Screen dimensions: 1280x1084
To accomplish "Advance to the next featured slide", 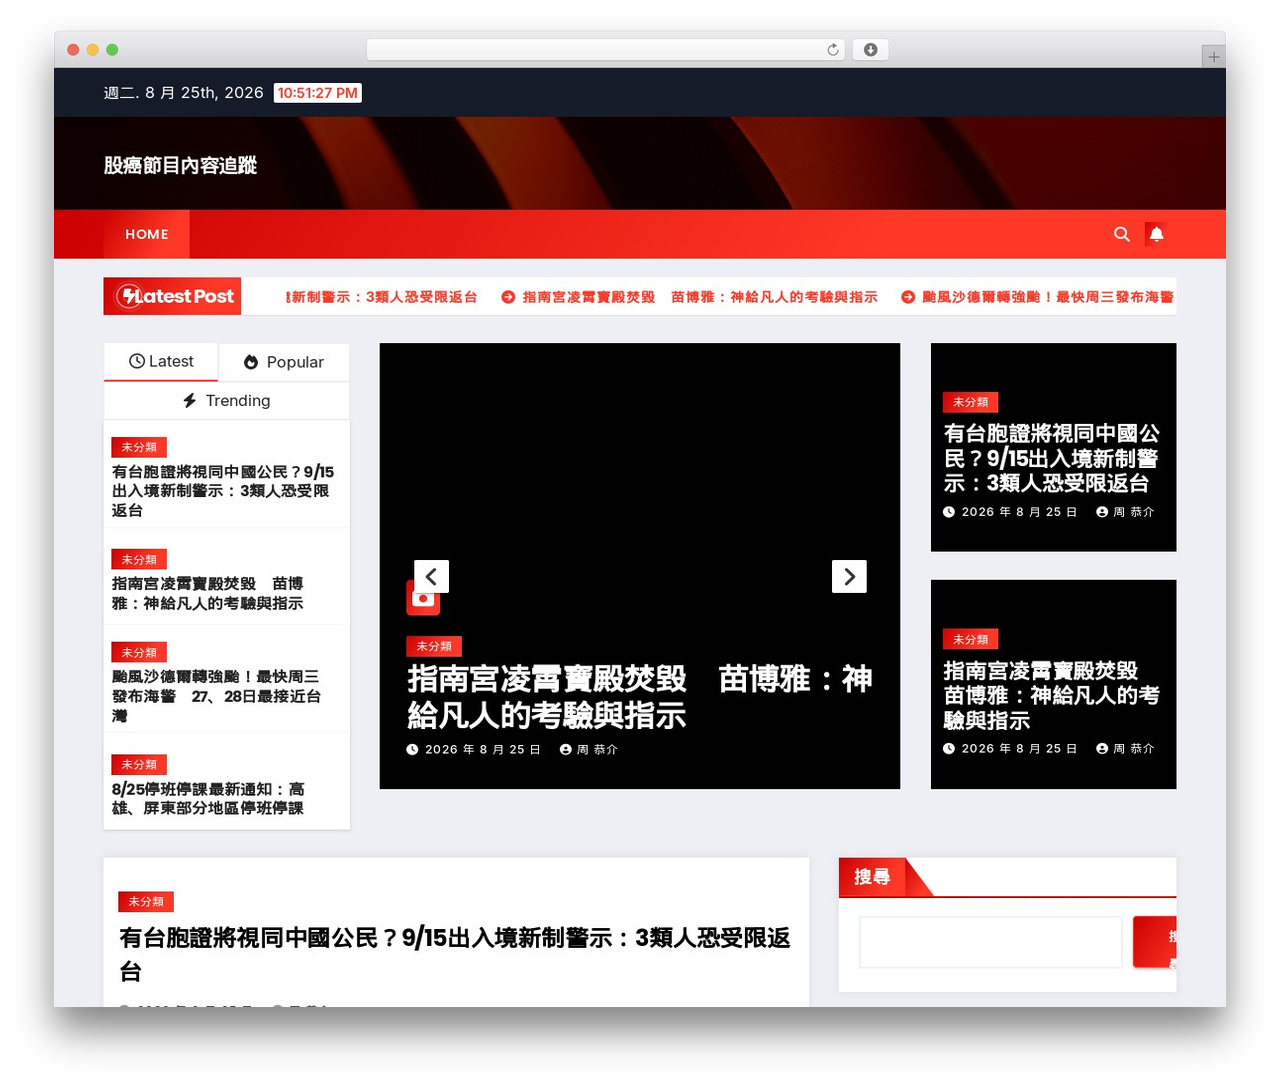I will tap(849, 576).
